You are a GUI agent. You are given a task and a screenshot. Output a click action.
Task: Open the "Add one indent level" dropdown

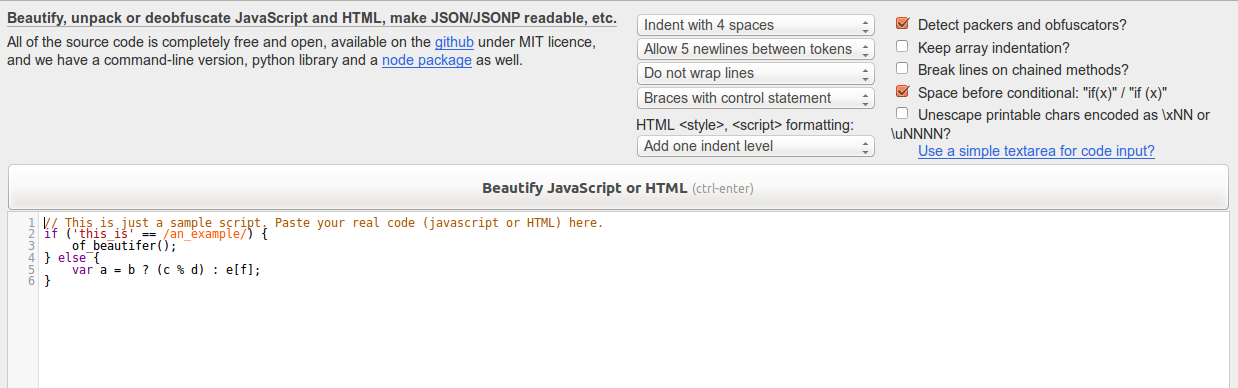tap(755, 146)
